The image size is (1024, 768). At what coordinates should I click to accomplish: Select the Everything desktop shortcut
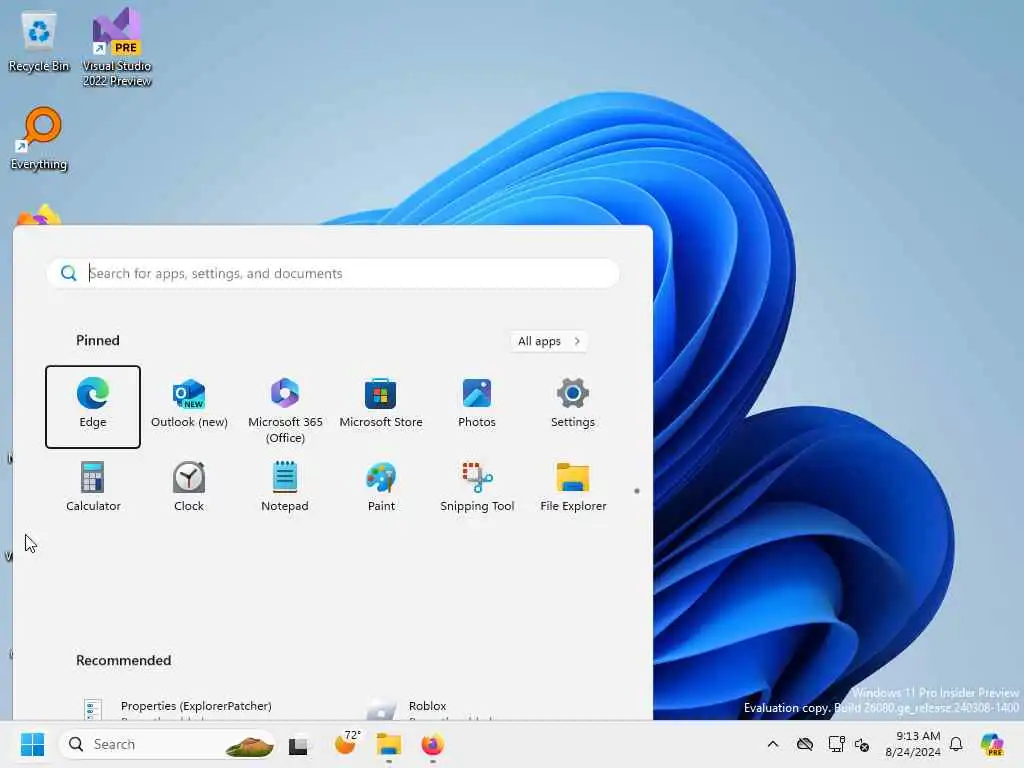39,139
